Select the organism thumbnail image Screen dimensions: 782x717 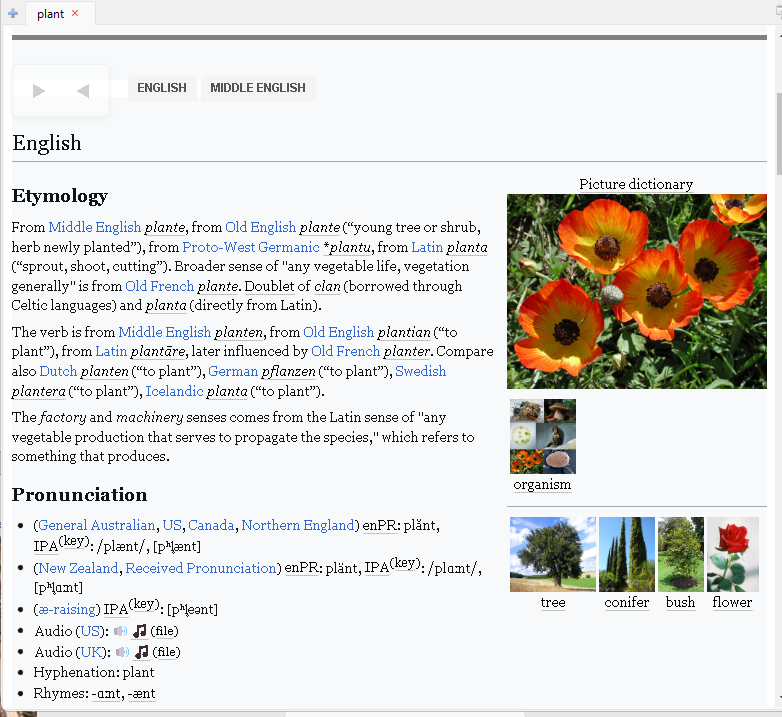542,436
